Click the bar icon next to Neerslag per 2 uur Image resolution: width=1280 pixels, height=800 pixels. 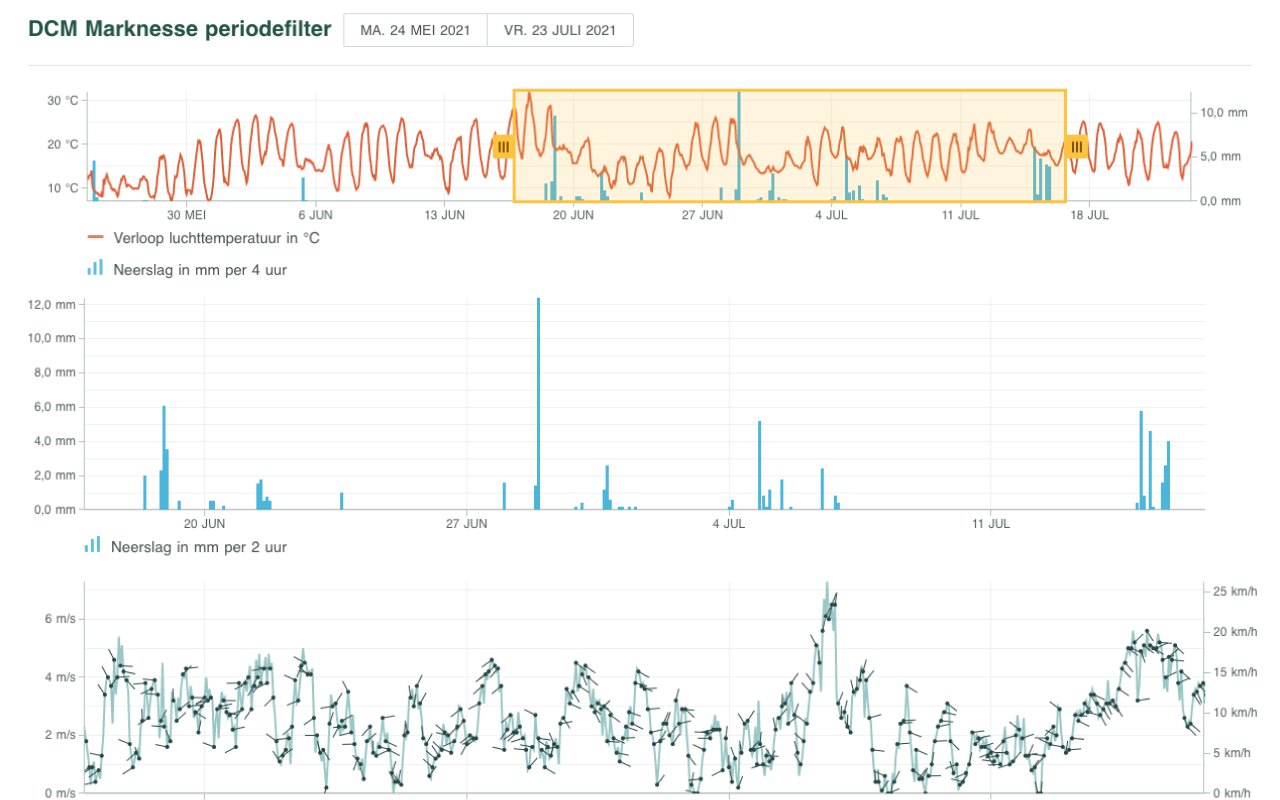92,546
